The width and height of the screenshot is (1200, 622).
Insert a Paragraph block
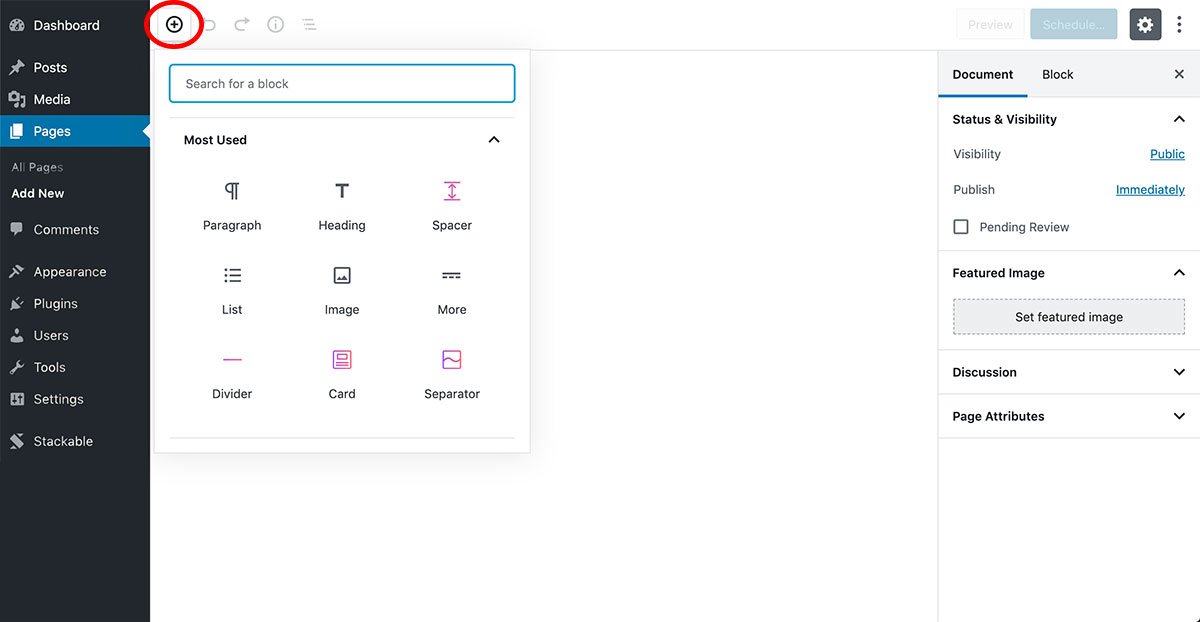point(232,206)
